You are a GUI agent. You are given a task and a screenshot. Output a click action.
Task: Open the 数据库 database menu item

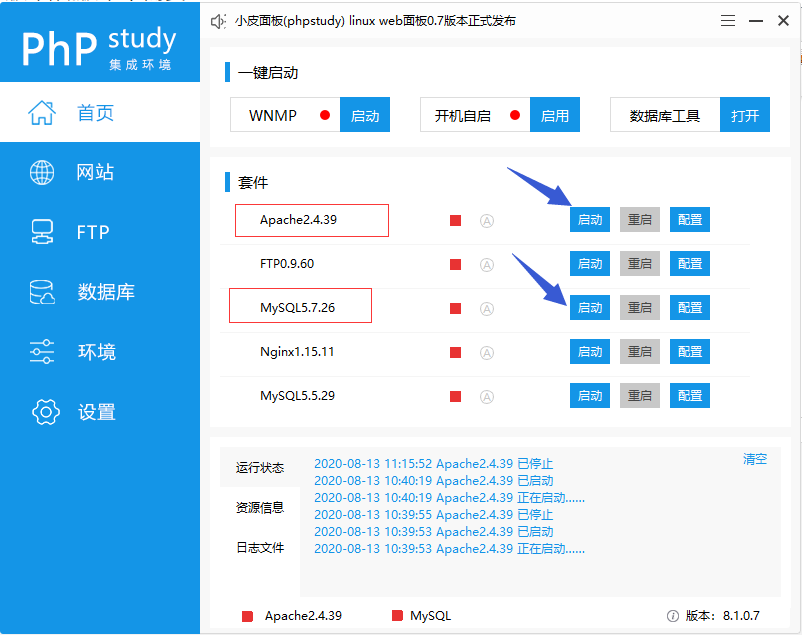pos(100,292)
